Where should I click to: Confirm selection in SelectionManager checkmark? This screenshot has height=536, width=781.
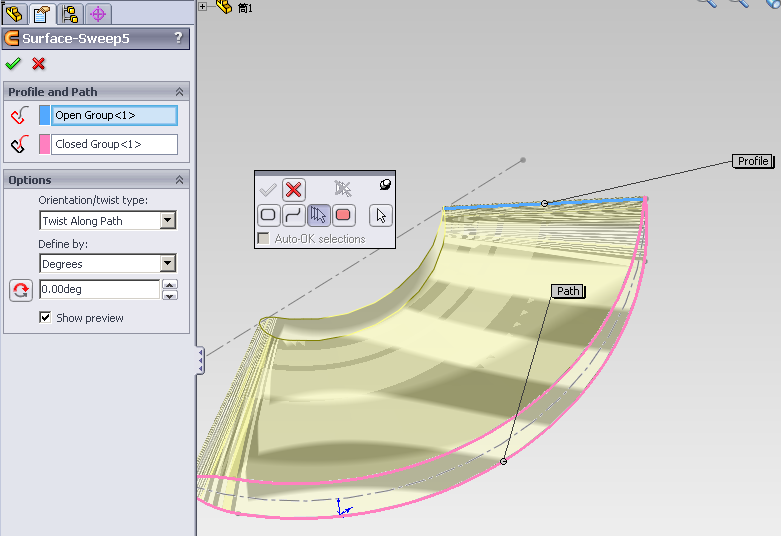tap(268, 189)
